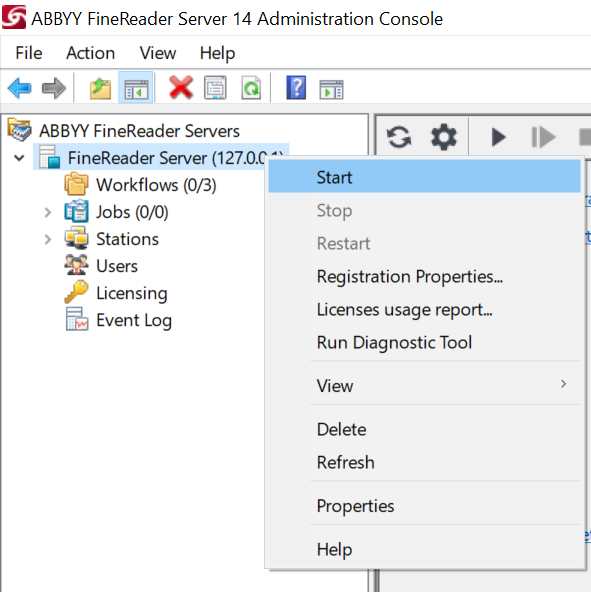Open the File menu
The image size is (591, 592).
29,53
